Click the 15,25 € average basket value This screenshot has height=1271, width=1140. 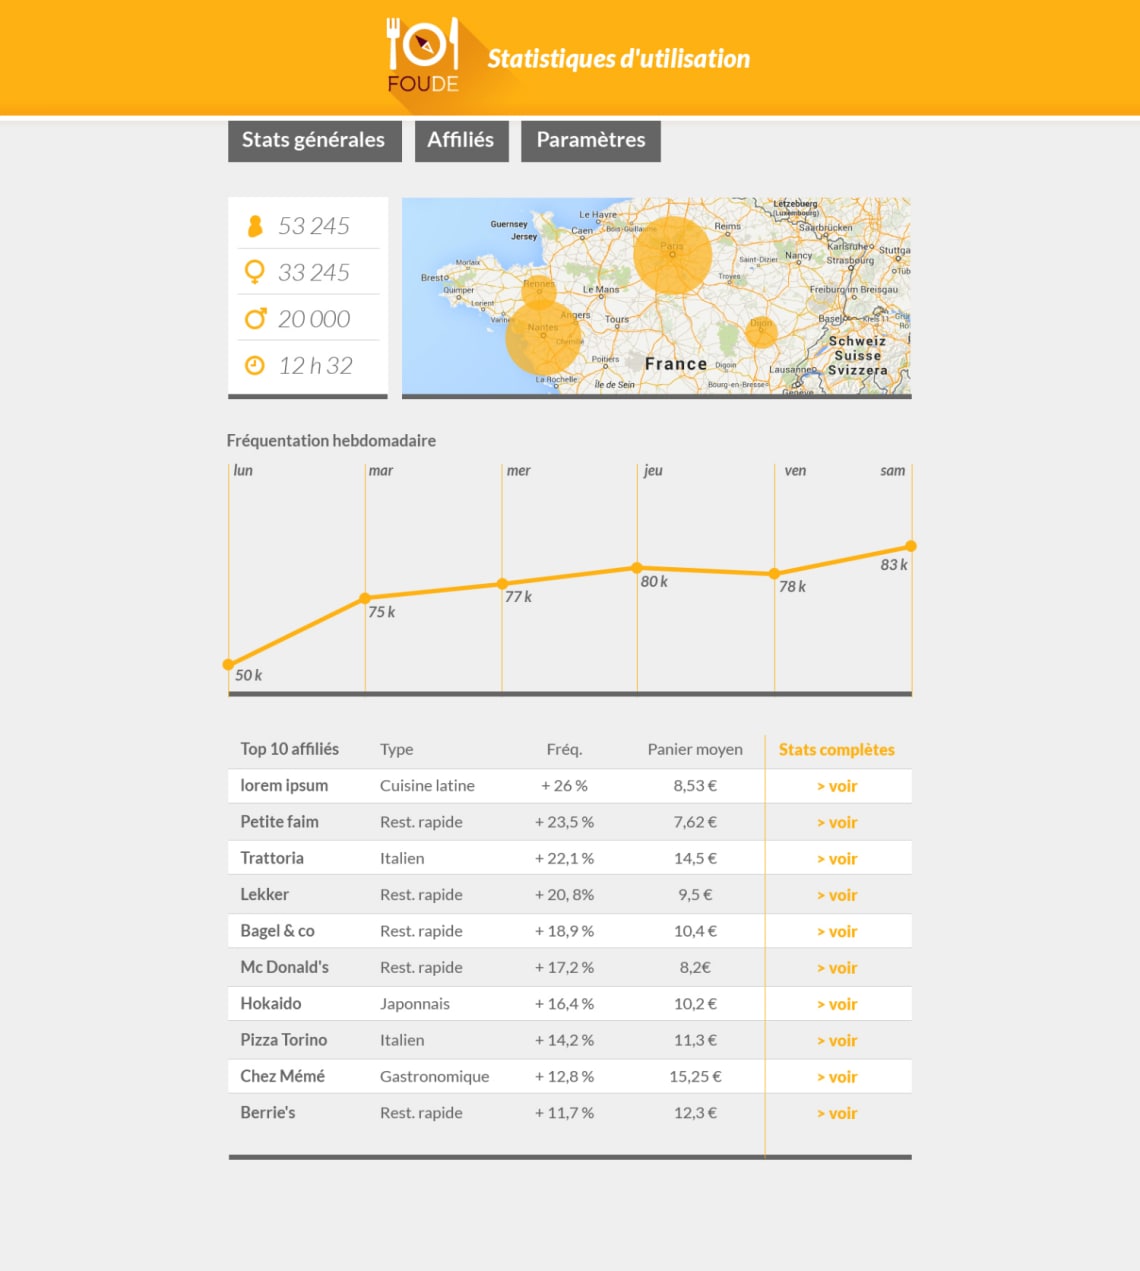pyautogui.click(x=695, y=1077)
